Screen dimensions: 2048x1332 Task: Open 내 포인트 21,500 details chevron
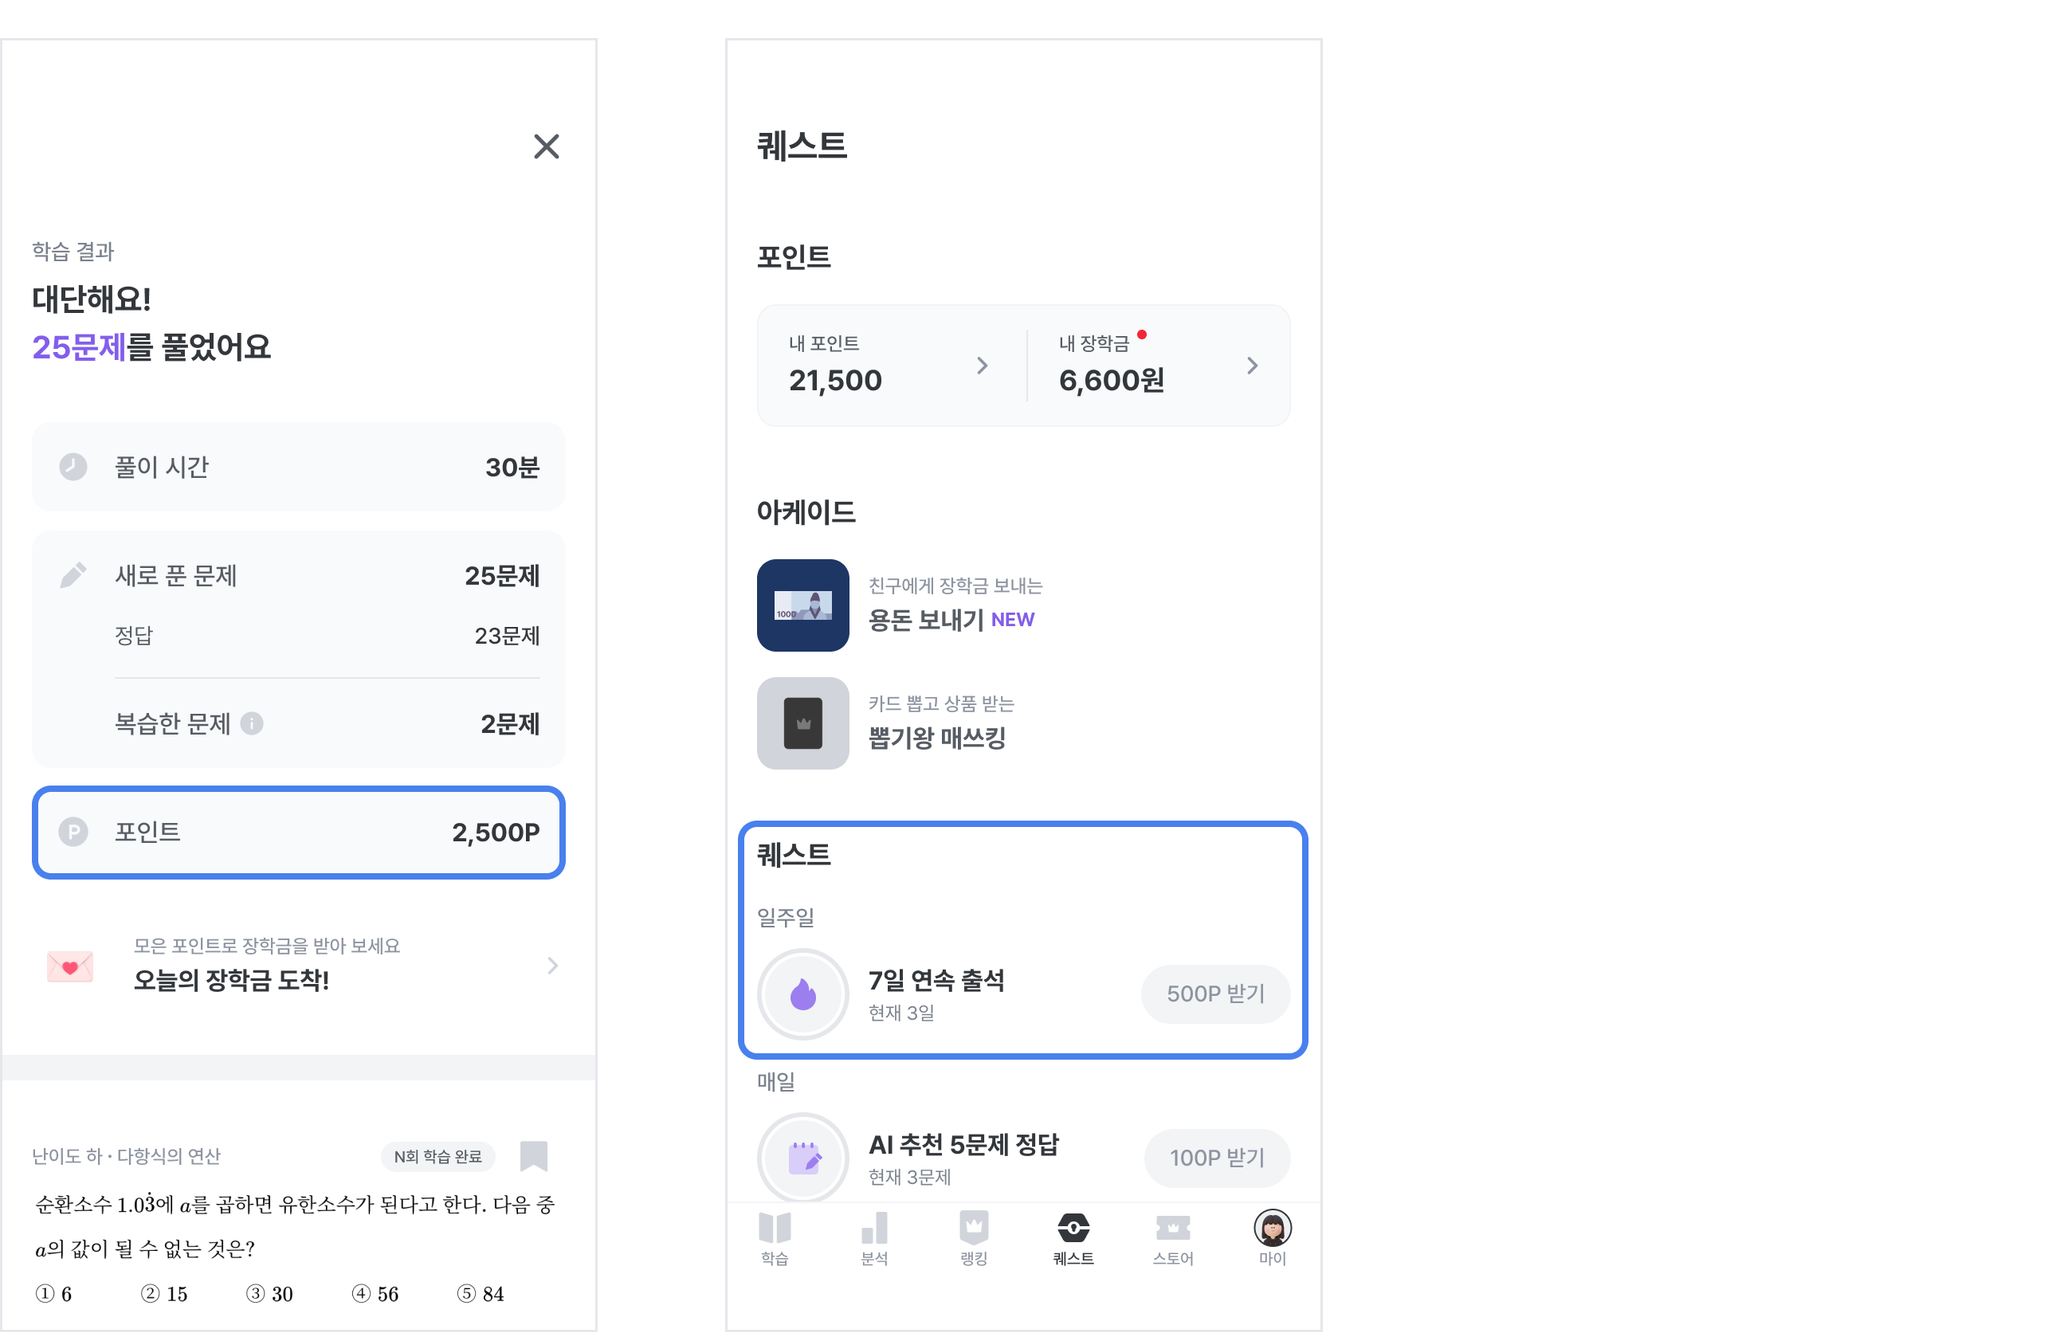982,366
